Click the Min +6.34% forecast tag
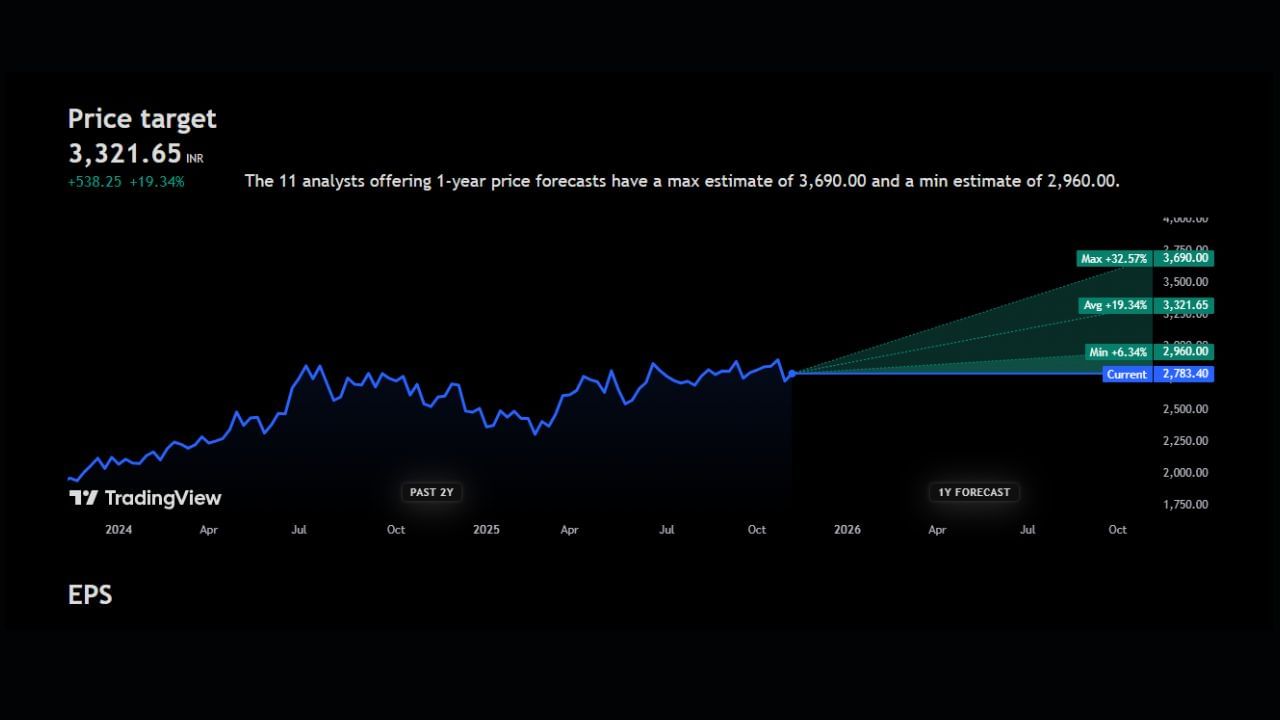Viewport: 1280px width, 720px height. pos(1118,352)
